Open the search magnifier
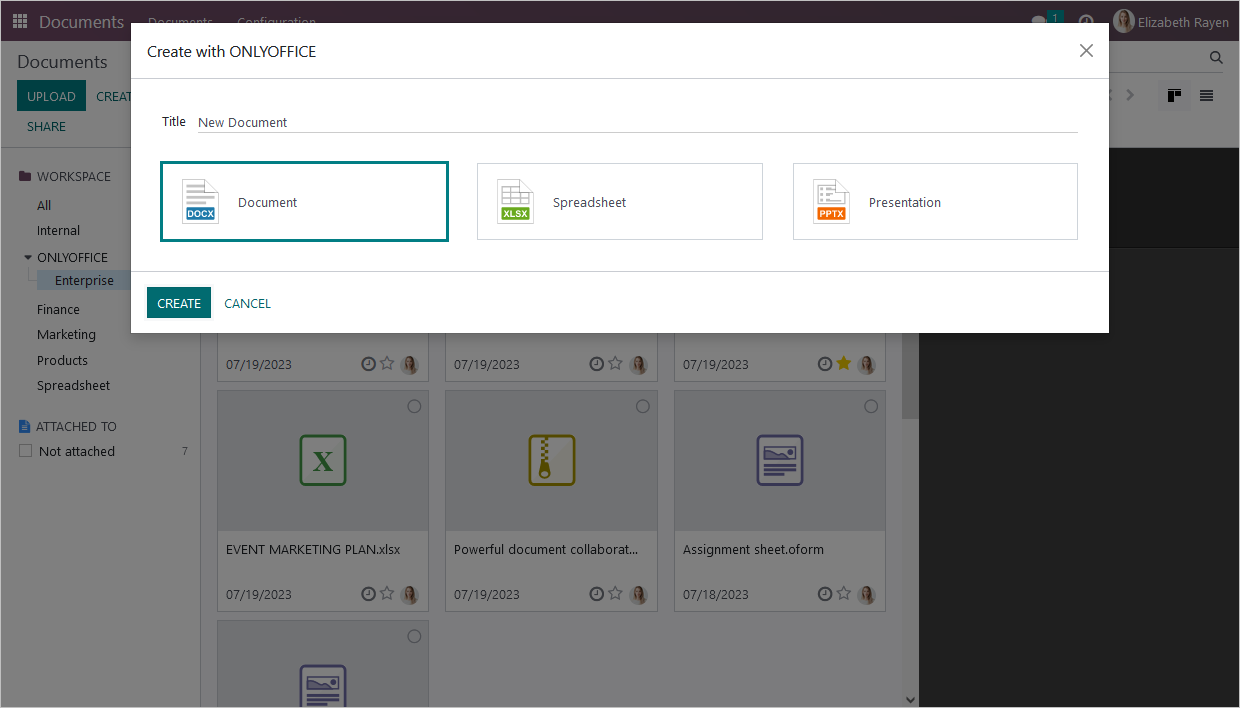1240x708 pixels. click(x=1215, y=57)
